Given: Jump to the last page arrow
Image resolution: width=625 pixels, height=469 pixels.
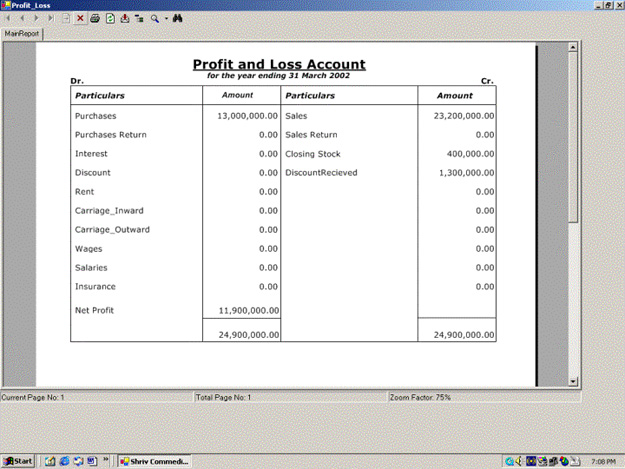Looking at the screenshot, I should 51,18.
